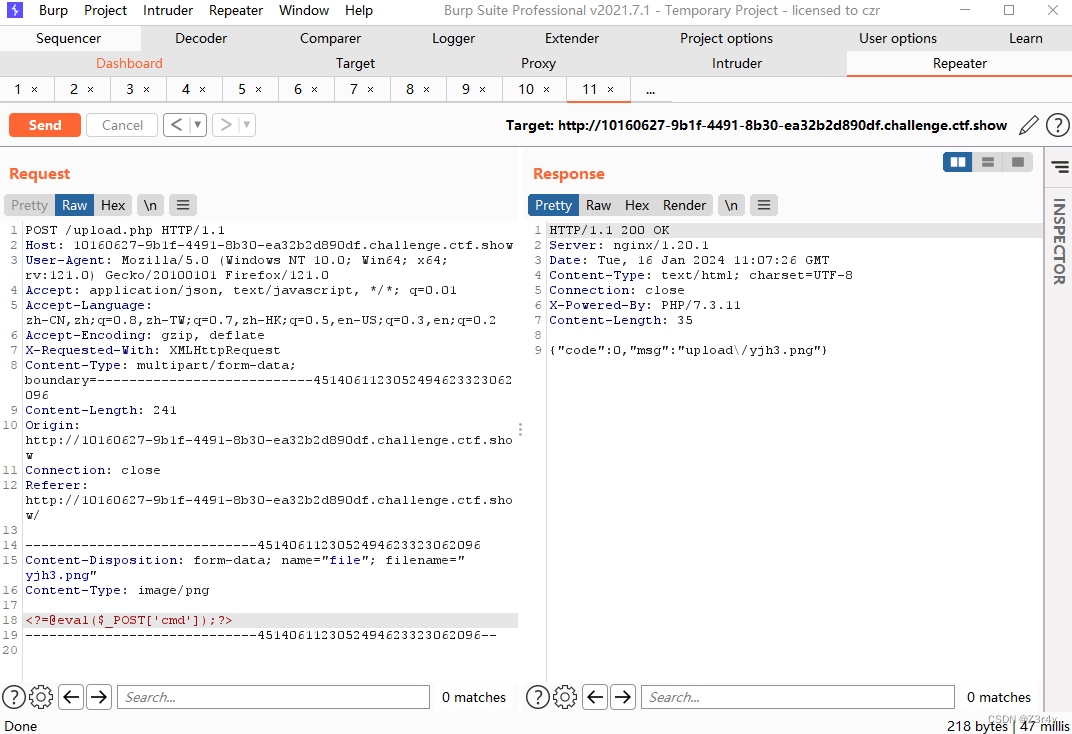Go to previous response search match
This screenshot has width=1072, height=734.
pyautogui.click(x=595, y=697)
